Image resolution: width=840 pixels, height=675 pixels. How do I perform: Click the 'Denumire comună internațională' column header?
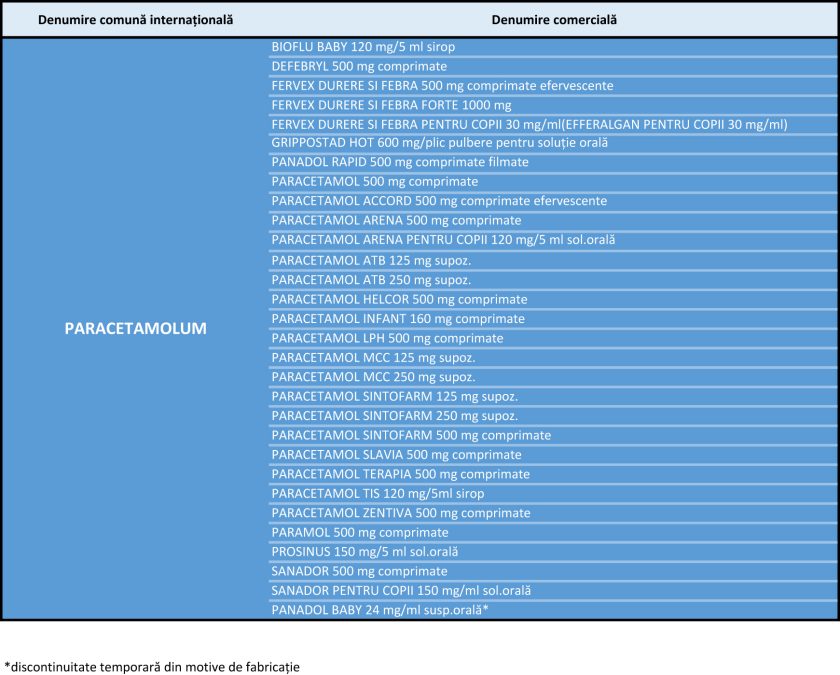[x=136, y=20]
